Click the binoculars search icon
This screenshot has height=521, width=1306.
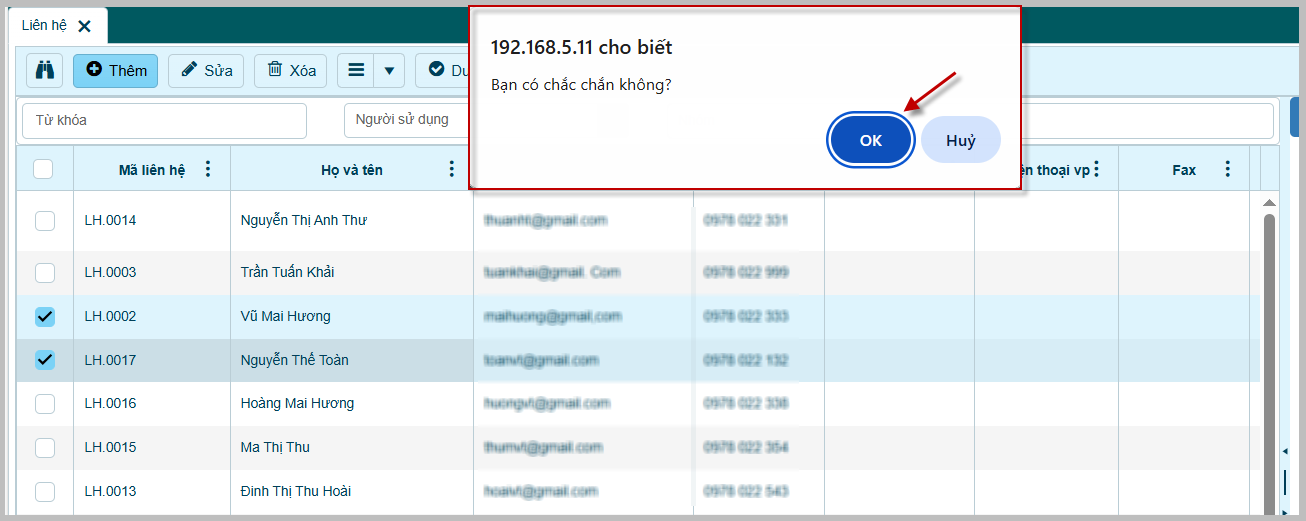[x=44, y=70]
